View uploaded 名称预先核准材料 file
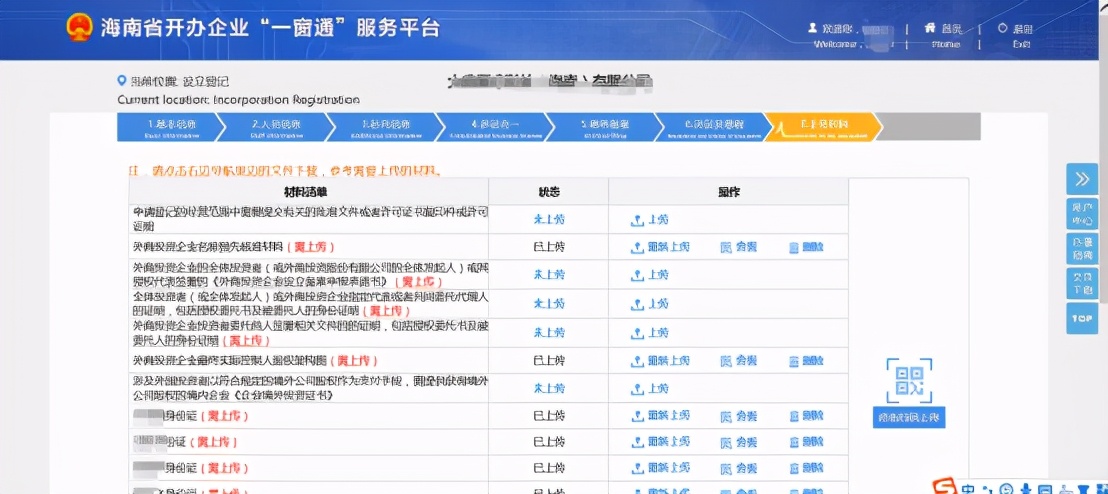Screen dimensions: 1108x494 pyautogui.click(x=738, y=247)
